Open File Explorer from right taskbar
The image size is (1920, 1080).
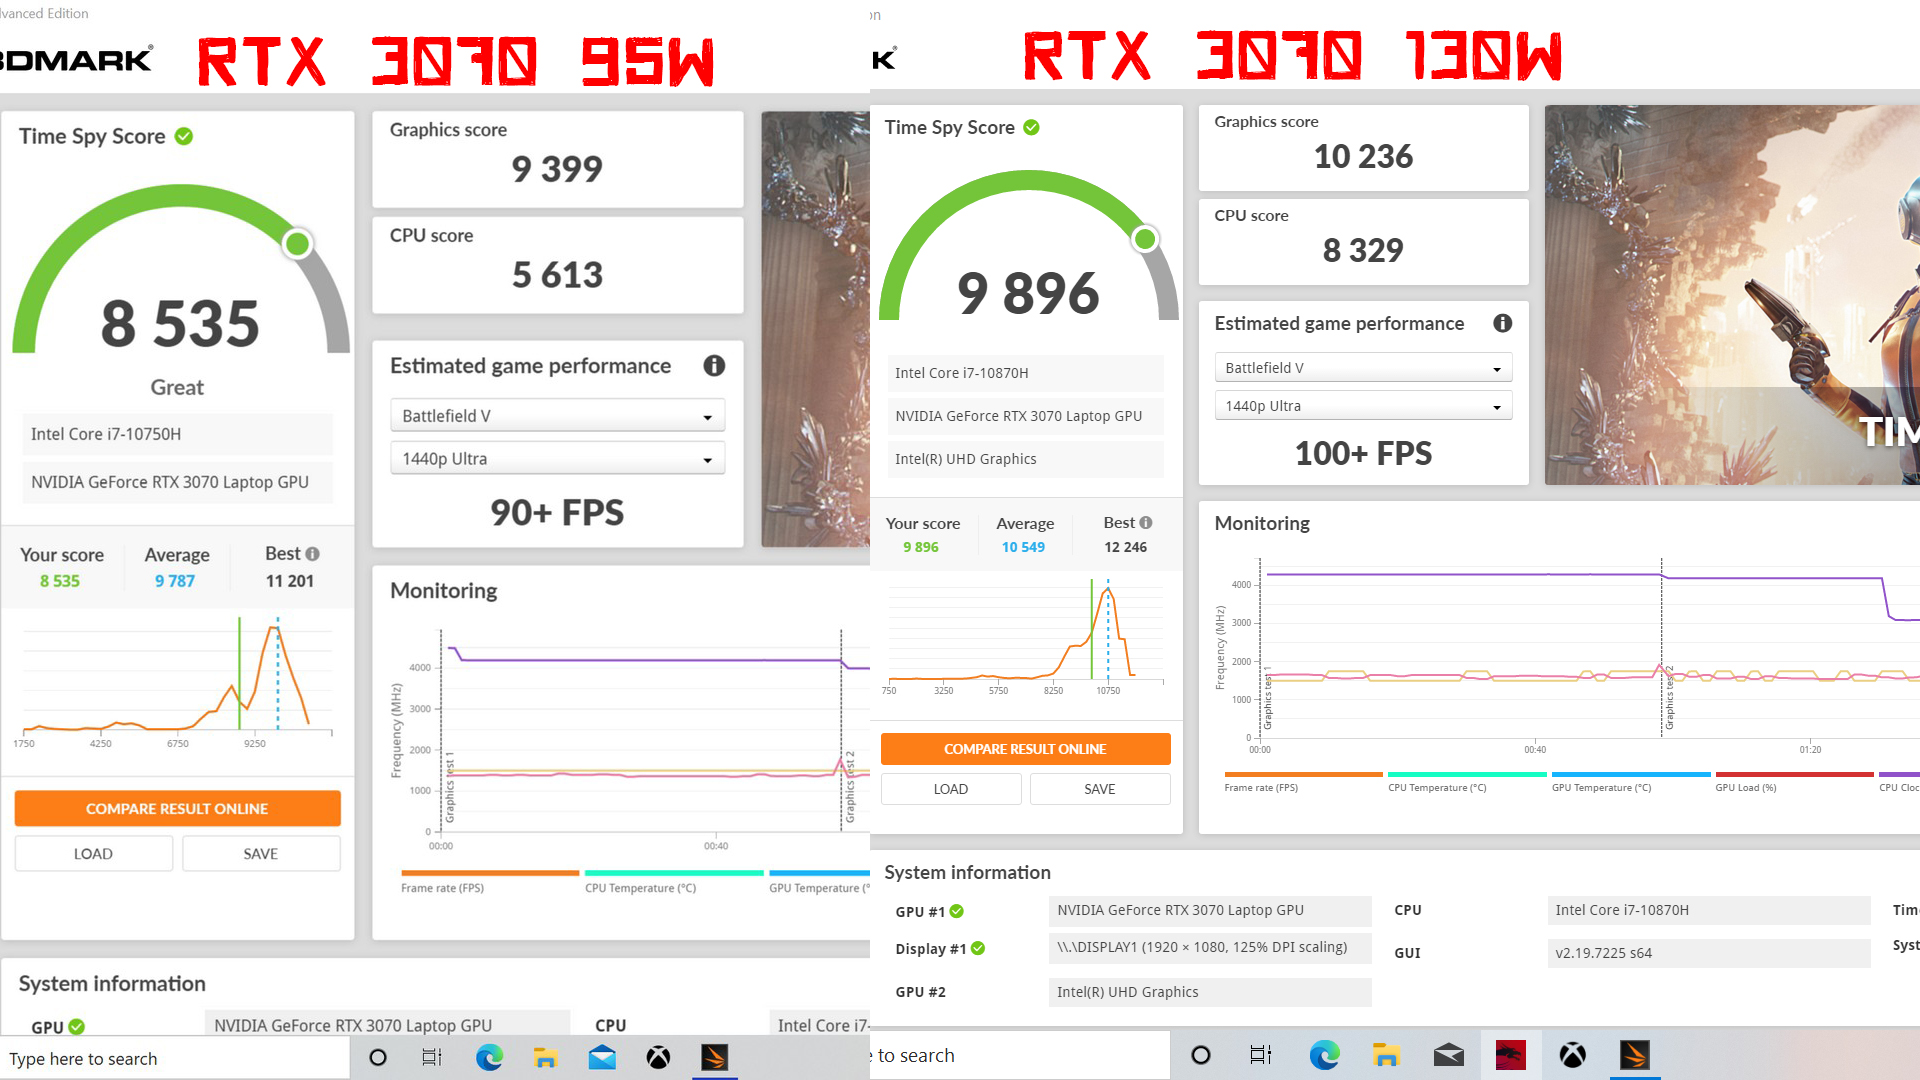1386,1055
